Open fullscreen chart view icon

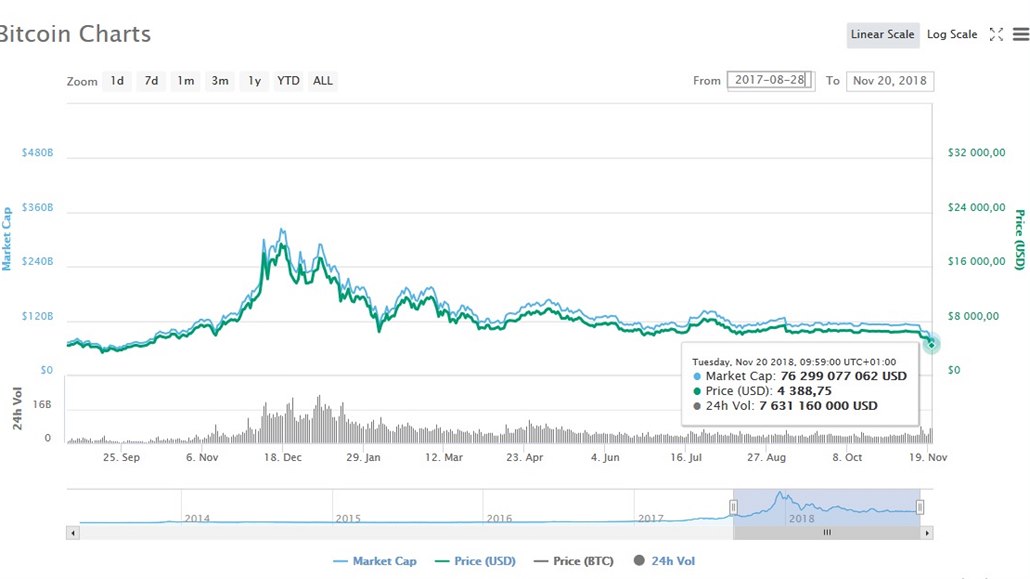click(996, 35)
